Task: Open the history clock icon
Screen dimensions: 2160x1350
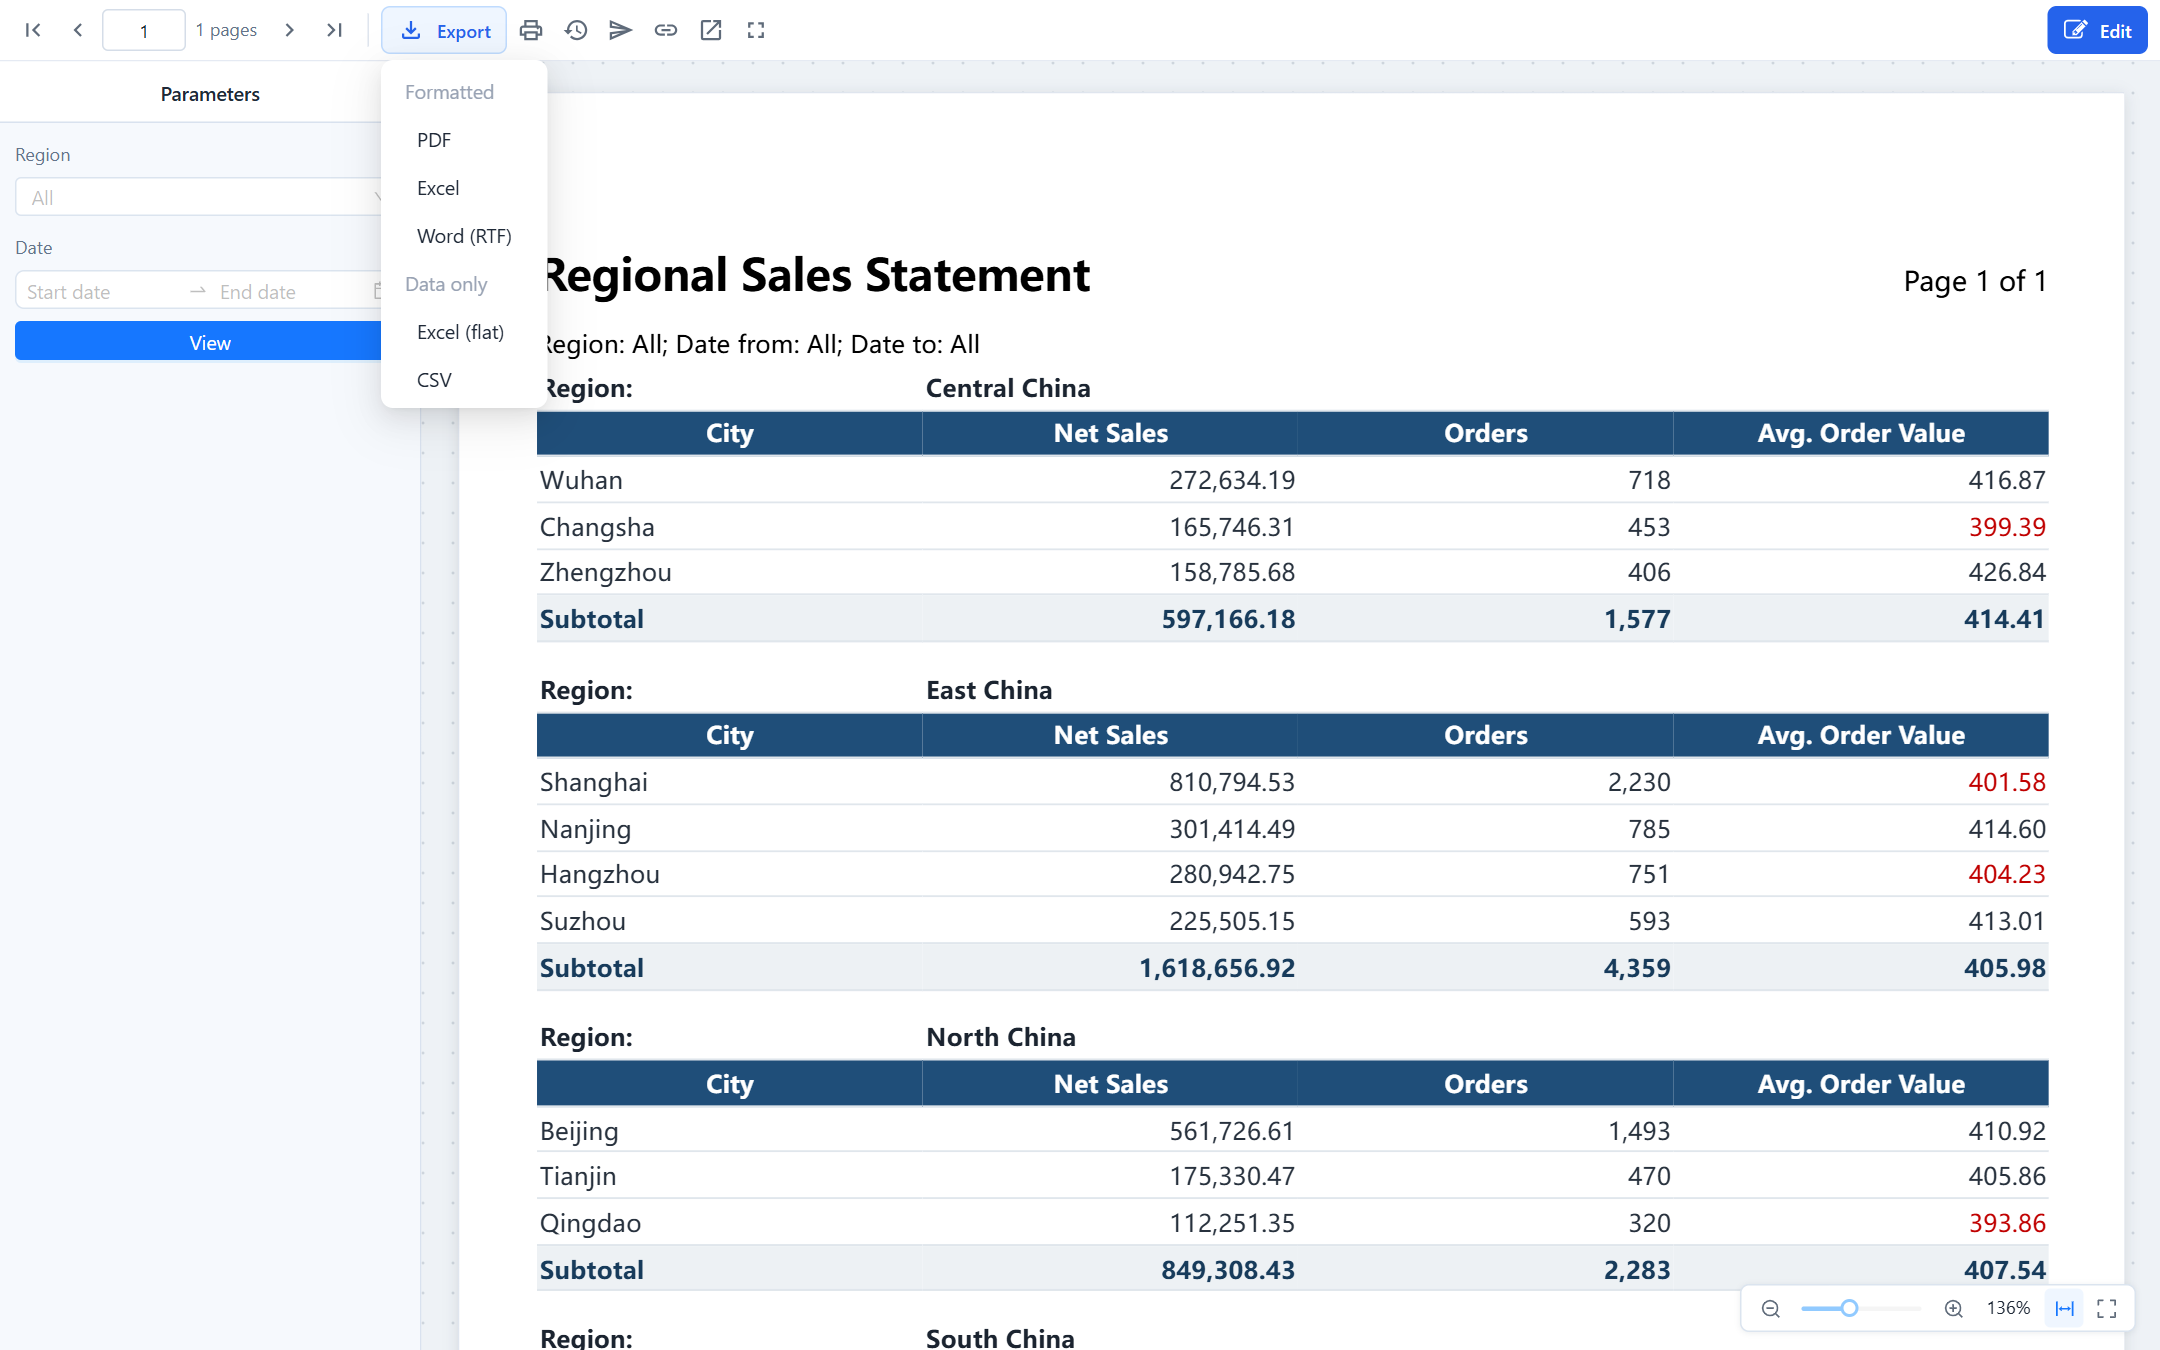Action: tap(576, 30)
